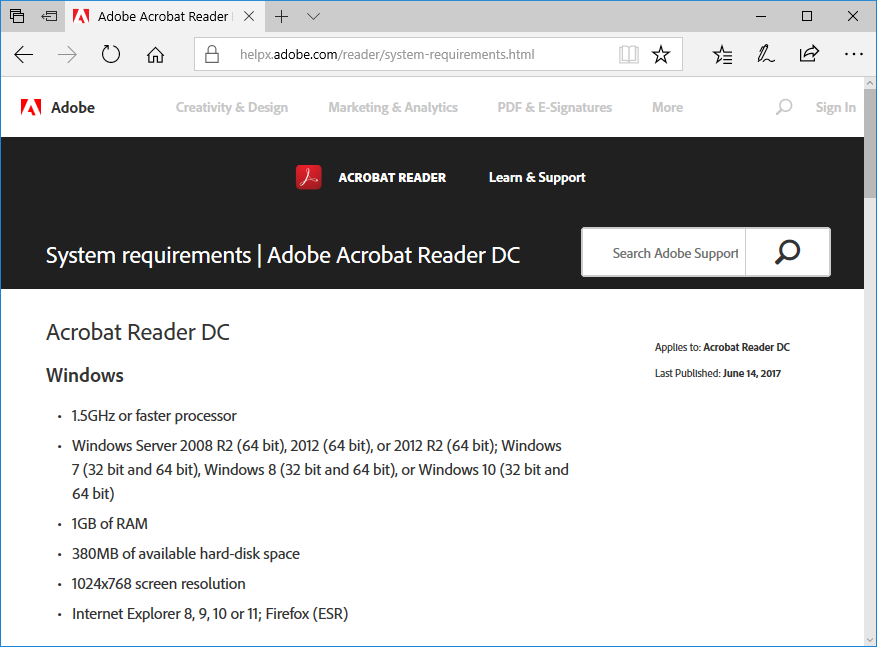This screenshot has width=877, height=647.
Task: Open Edge Settings and more menu
Action: pos(854,54)
